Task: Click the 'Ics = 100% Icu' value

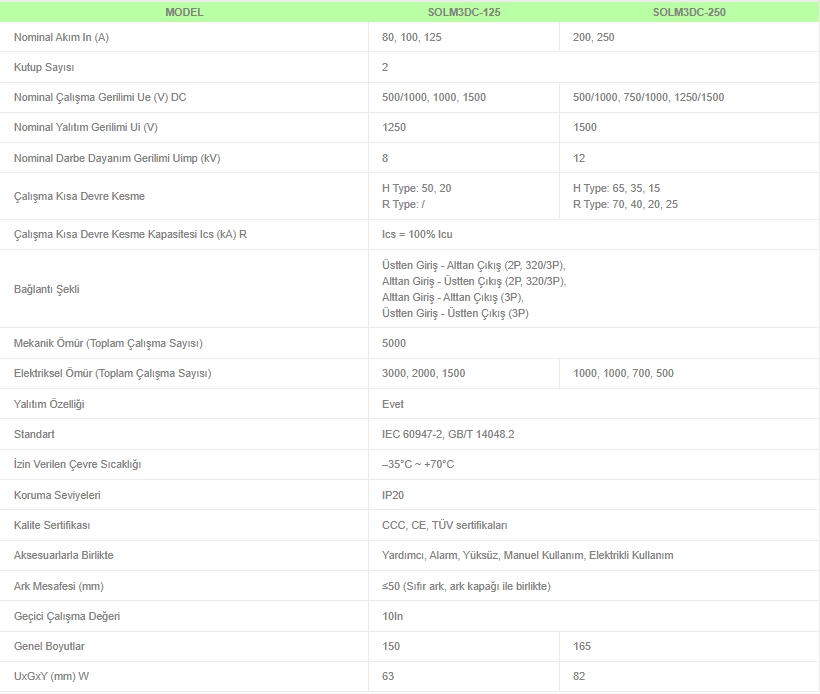Action: (417, 234)
